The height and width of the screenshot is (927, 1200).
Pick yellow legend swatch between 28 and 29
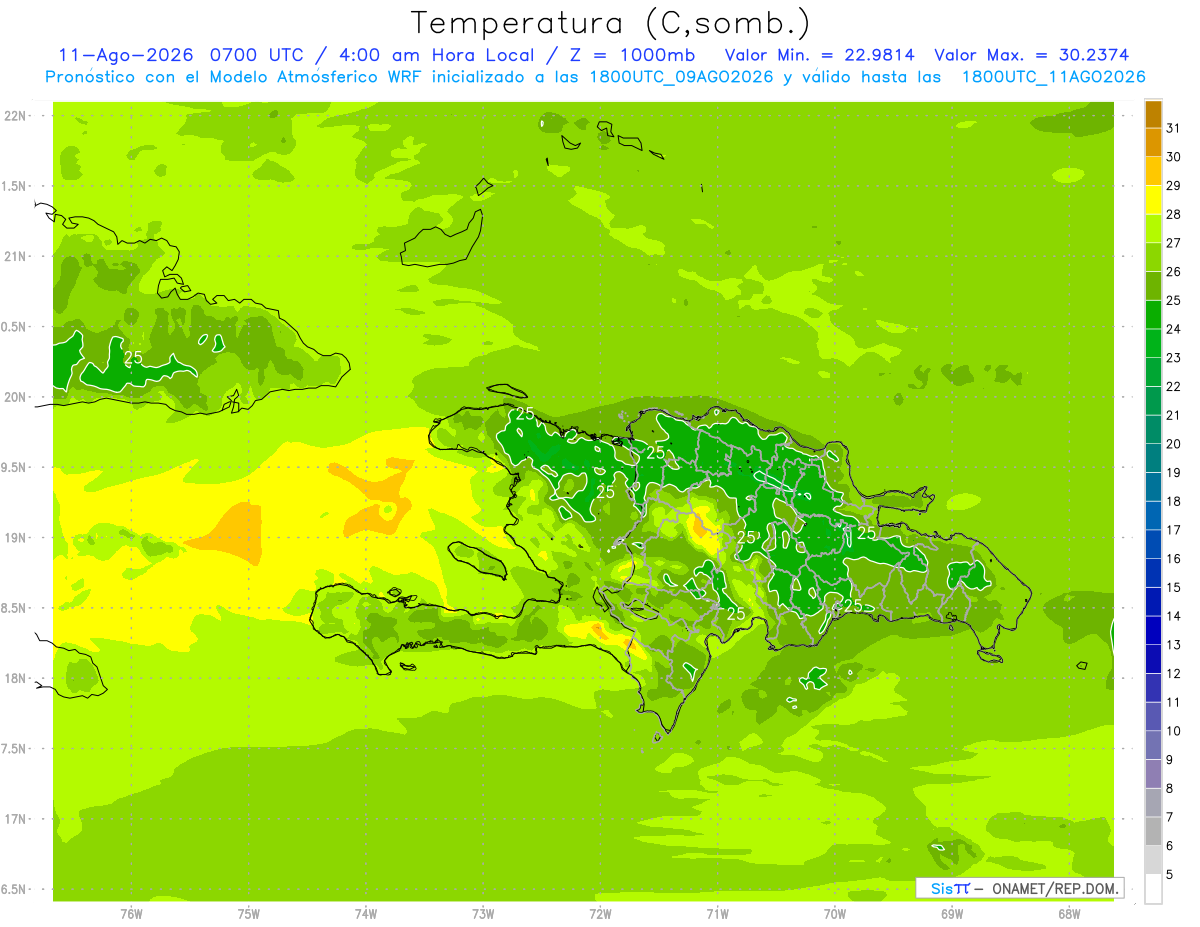1153,201
